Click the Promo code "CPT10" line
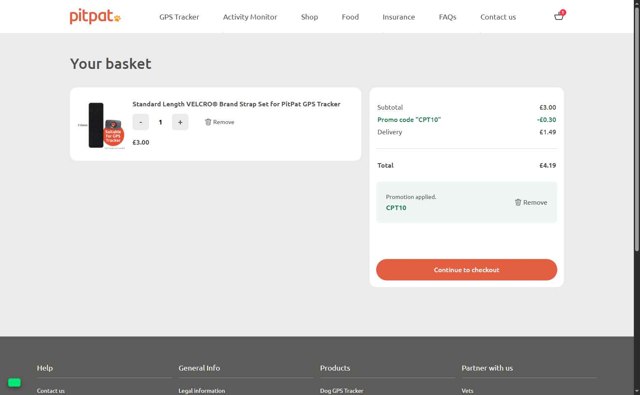 tap(409, 120)
